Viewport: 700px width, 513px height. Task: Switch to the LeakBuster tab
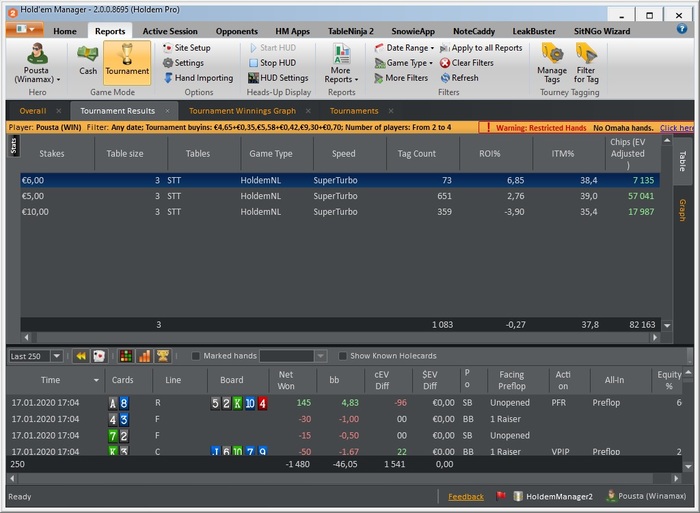coord(534,31)
